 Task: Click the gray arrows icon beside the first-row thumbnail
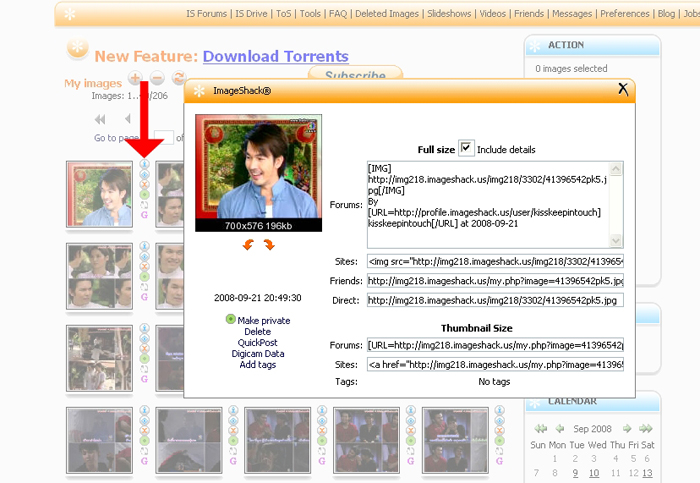pyautogui.click(x=144, y=205)
